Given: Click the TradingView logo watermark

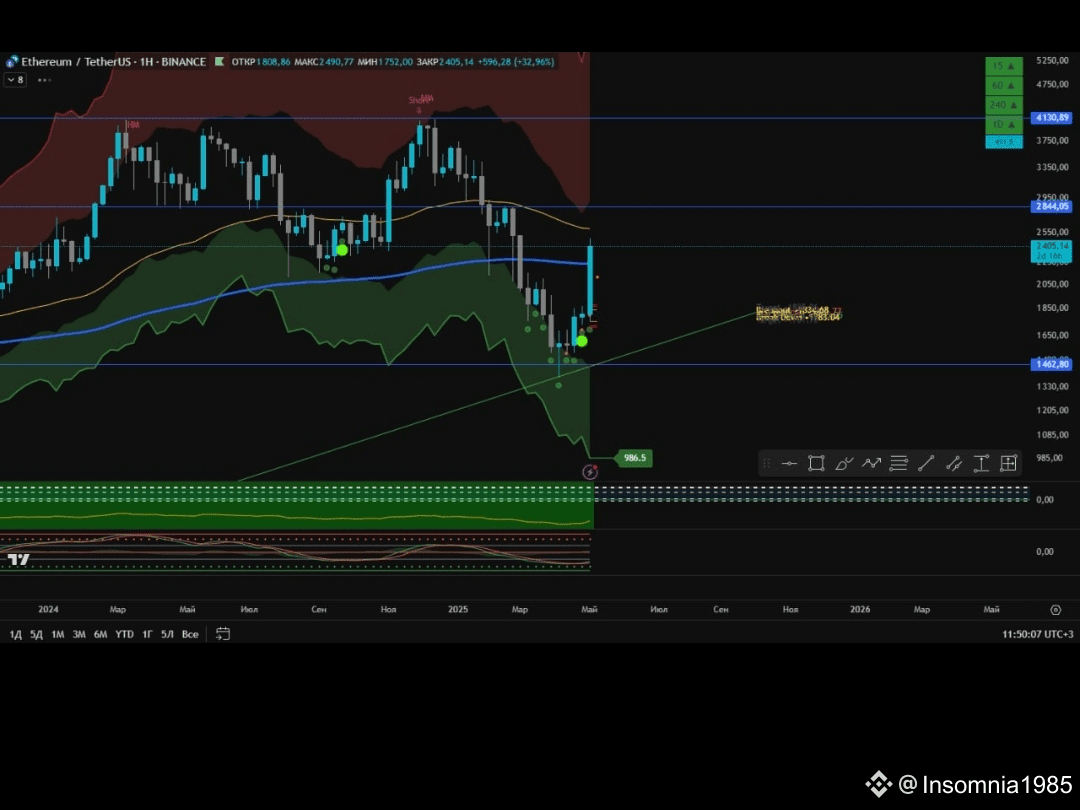Looking at the screenshot, I should click(x=18, y=560).
